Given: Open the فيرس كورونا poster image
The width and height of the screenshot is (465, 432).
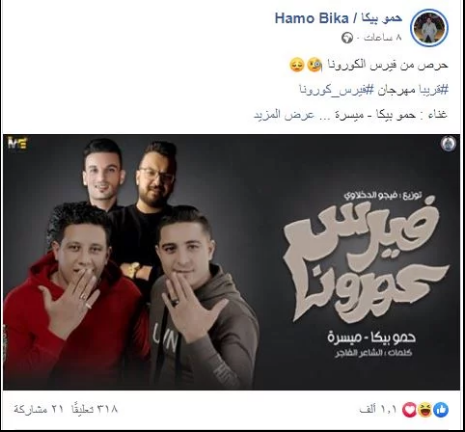Looking at the screenshot, I should coord(231,262).
